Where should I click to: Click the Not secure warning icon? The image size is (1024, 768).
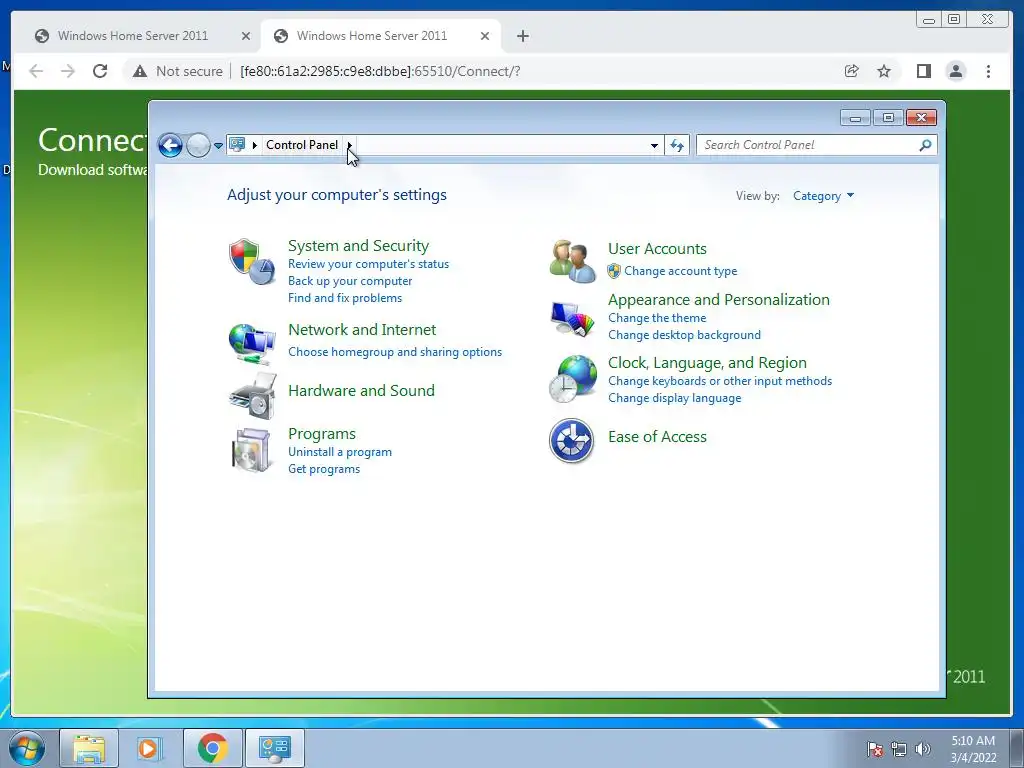[140, 71]
